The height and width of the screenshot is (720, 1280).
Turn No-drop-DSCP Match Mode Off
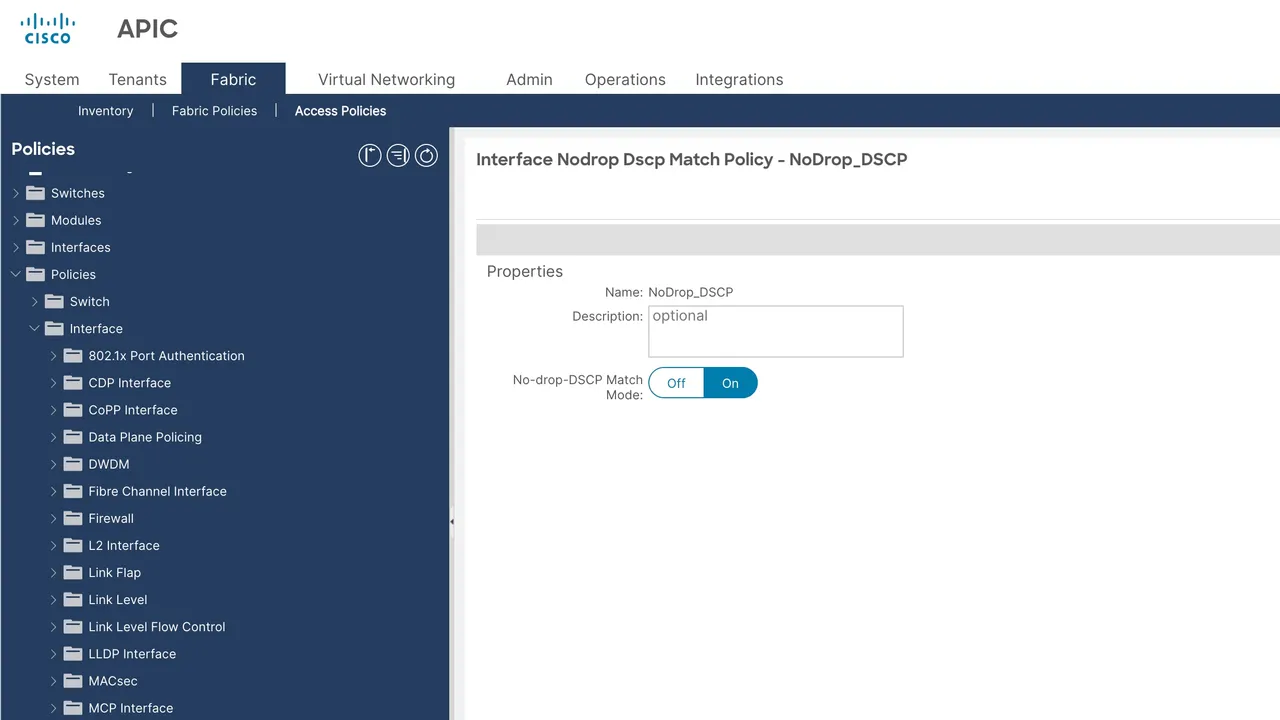pos(676,383)
